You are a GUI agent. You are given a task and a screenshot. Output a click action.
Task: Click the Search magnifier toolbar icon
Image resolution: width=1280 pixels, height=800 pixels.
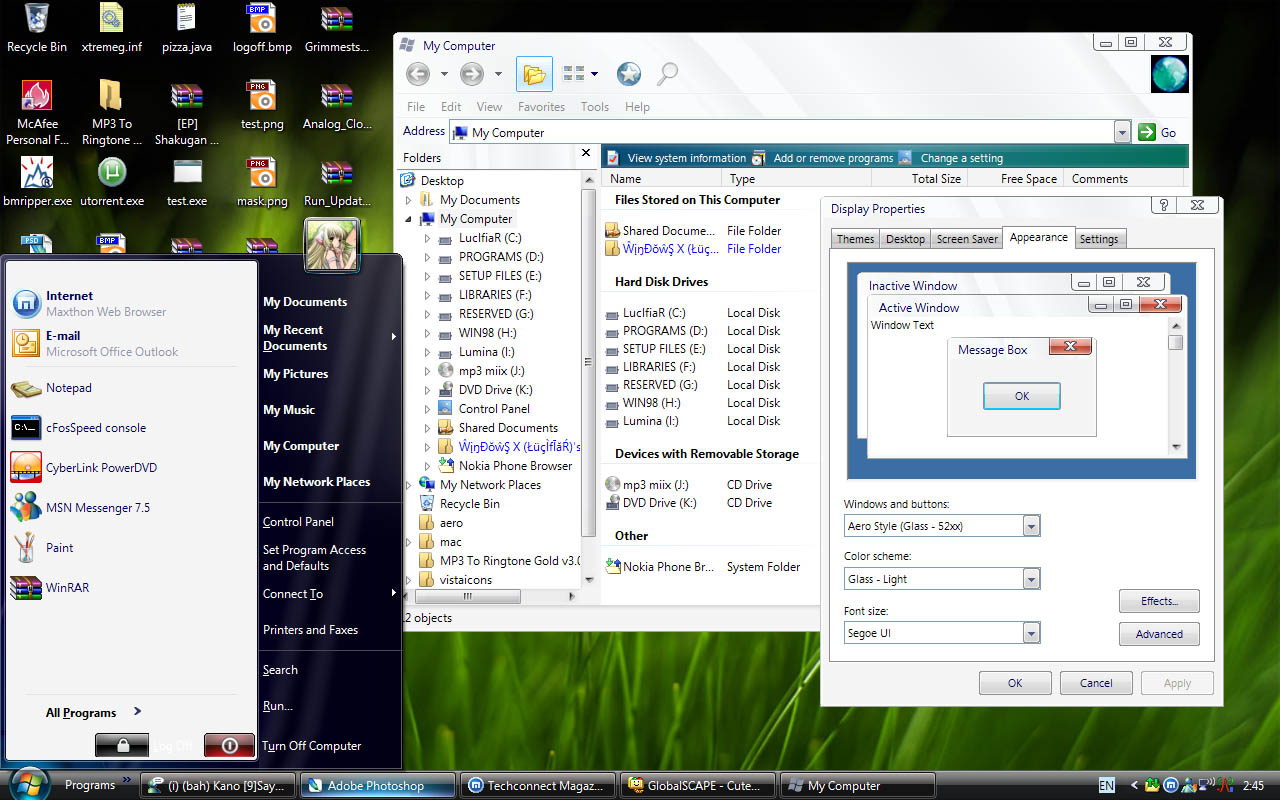point(667,74)
